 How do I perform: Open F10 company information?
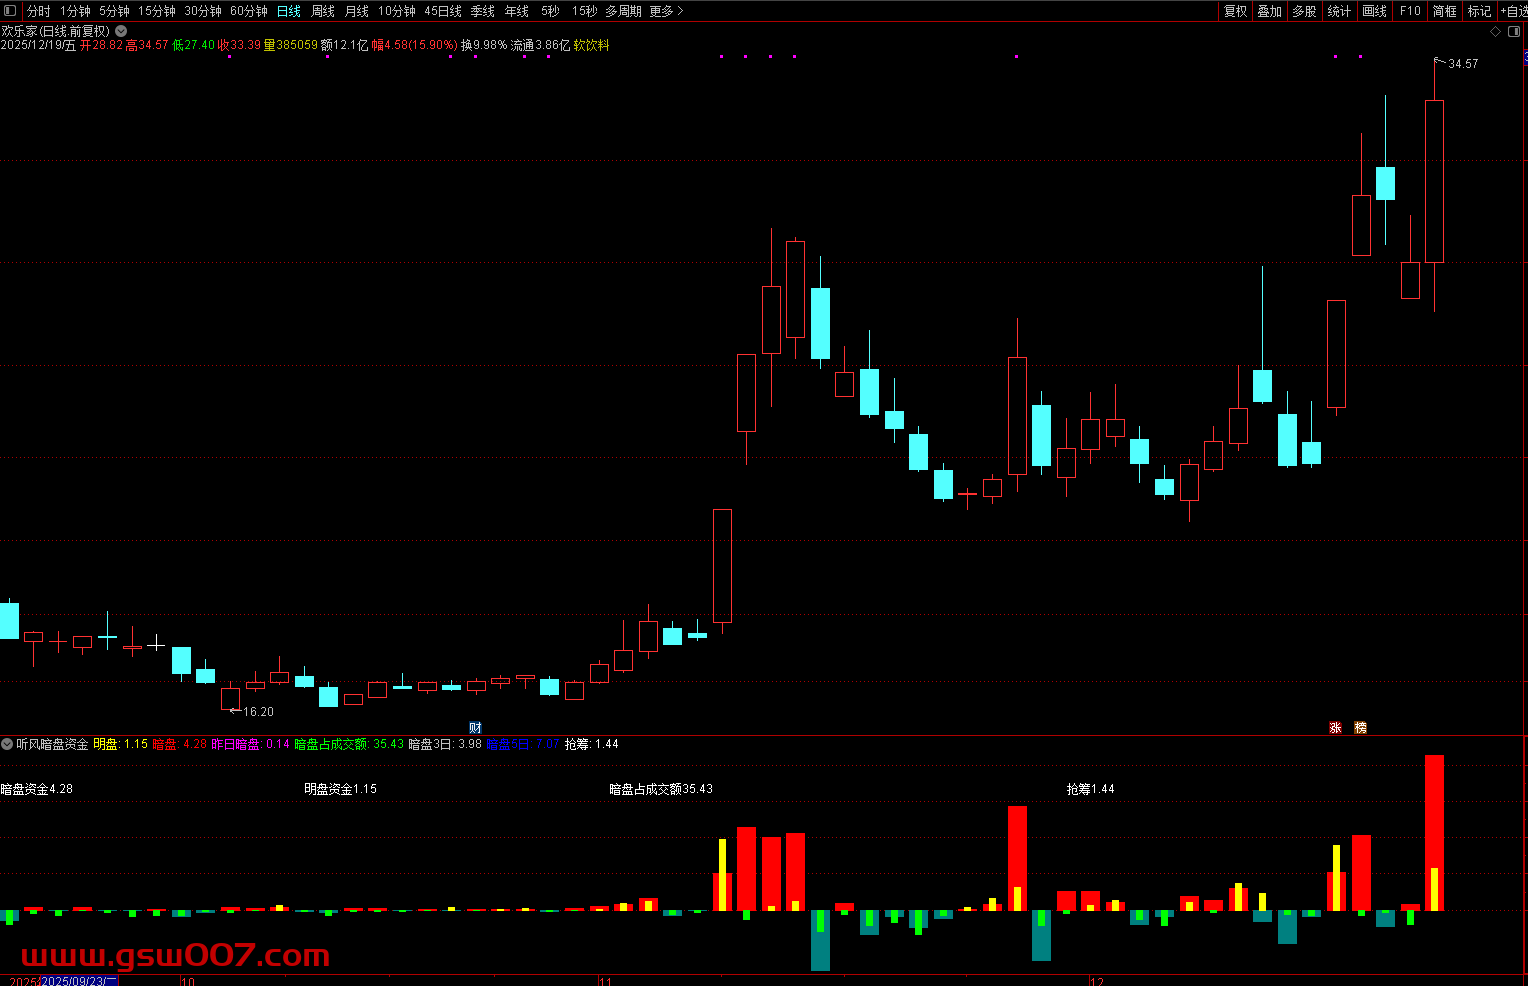pos(1410,11)
